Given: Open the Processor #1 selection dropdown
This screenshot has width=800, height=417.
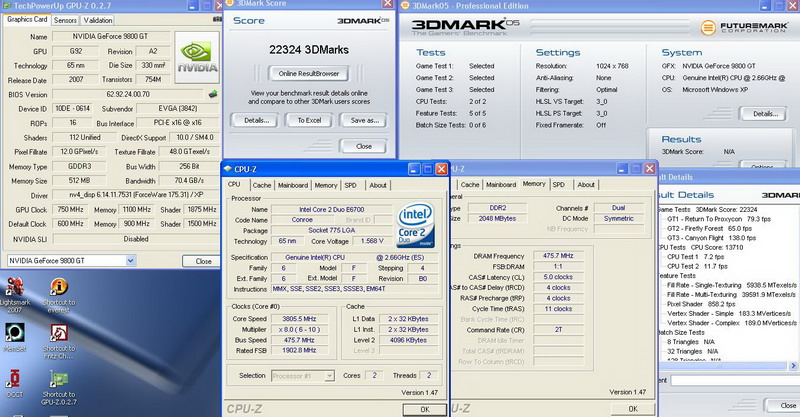Looking at the screenshot, I should (x=329, y=376).
